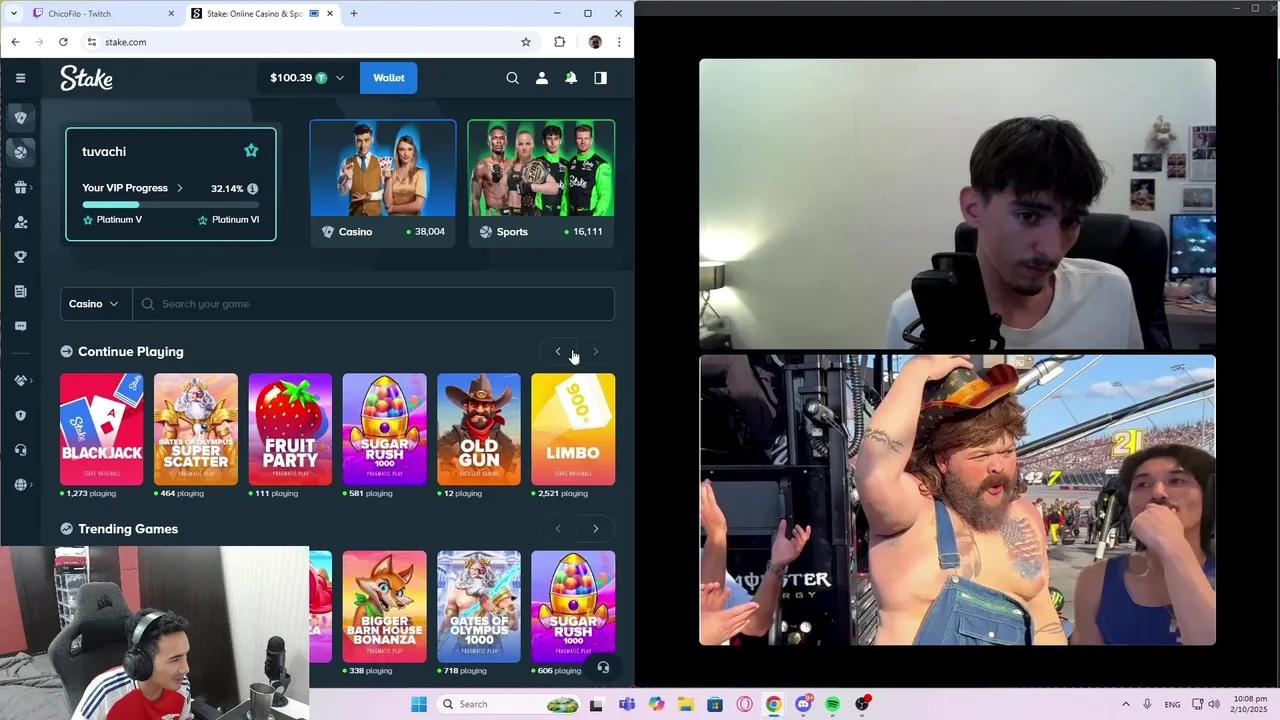The height and width of the screenshot is (720, 1280).
Task: Launch Bigger Barn House Bonanza
Action: coord(385,606)
